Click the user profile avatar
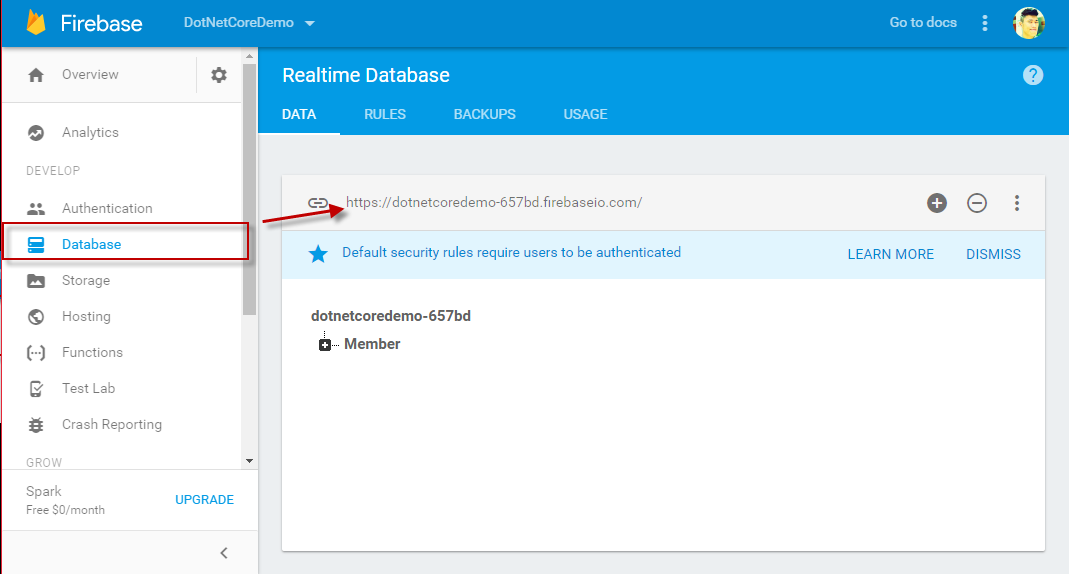 [x=1029, y=23]
